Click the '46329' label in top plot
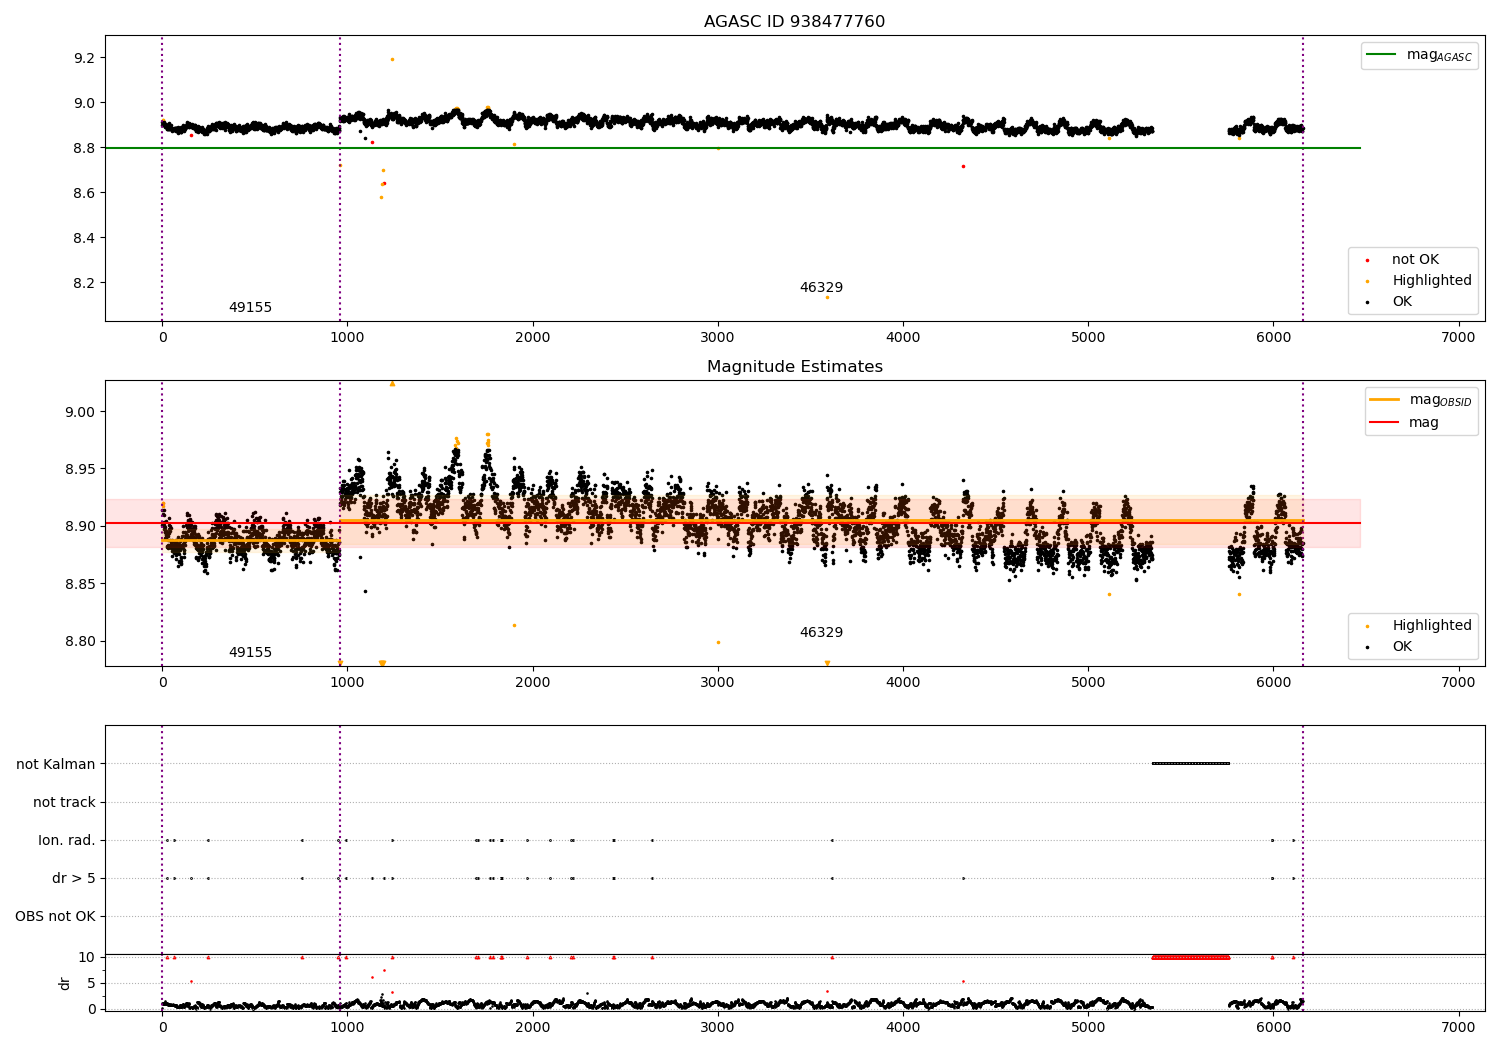 821,288
